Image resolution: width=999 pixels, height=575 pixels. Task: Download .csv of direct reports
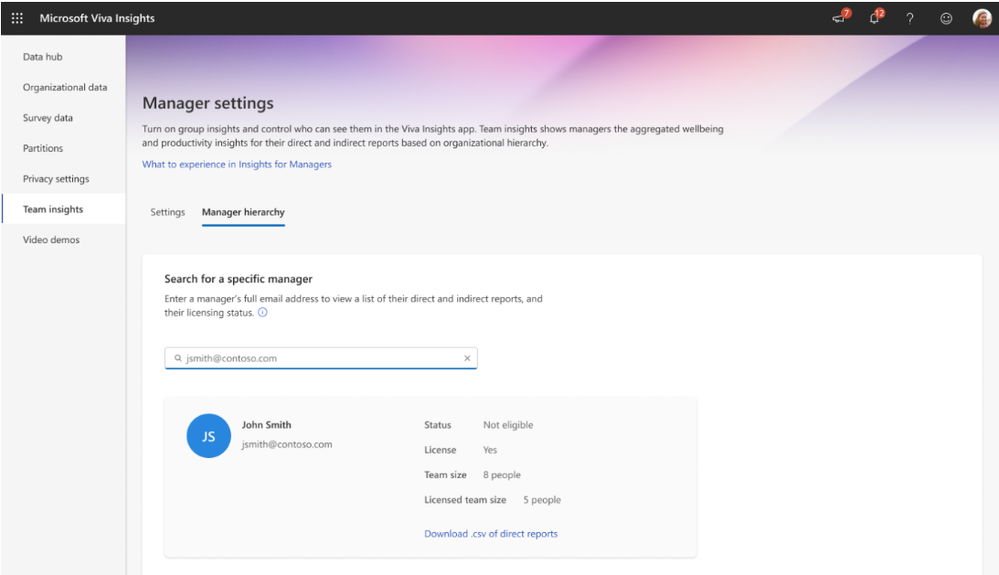pos(491,534)
